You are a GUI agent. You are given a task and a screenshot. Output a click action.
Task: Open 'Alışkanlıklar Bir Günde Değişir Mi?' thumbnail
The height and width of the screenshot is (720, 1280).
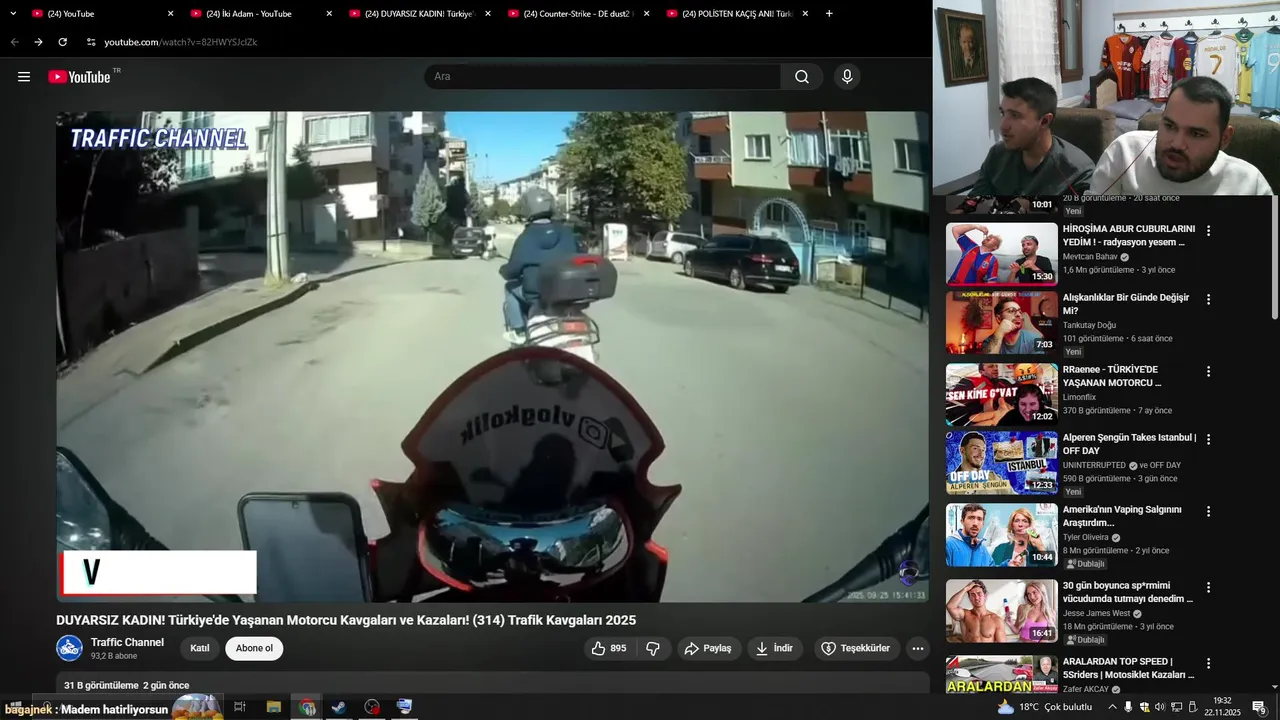tap(1001, 323)
